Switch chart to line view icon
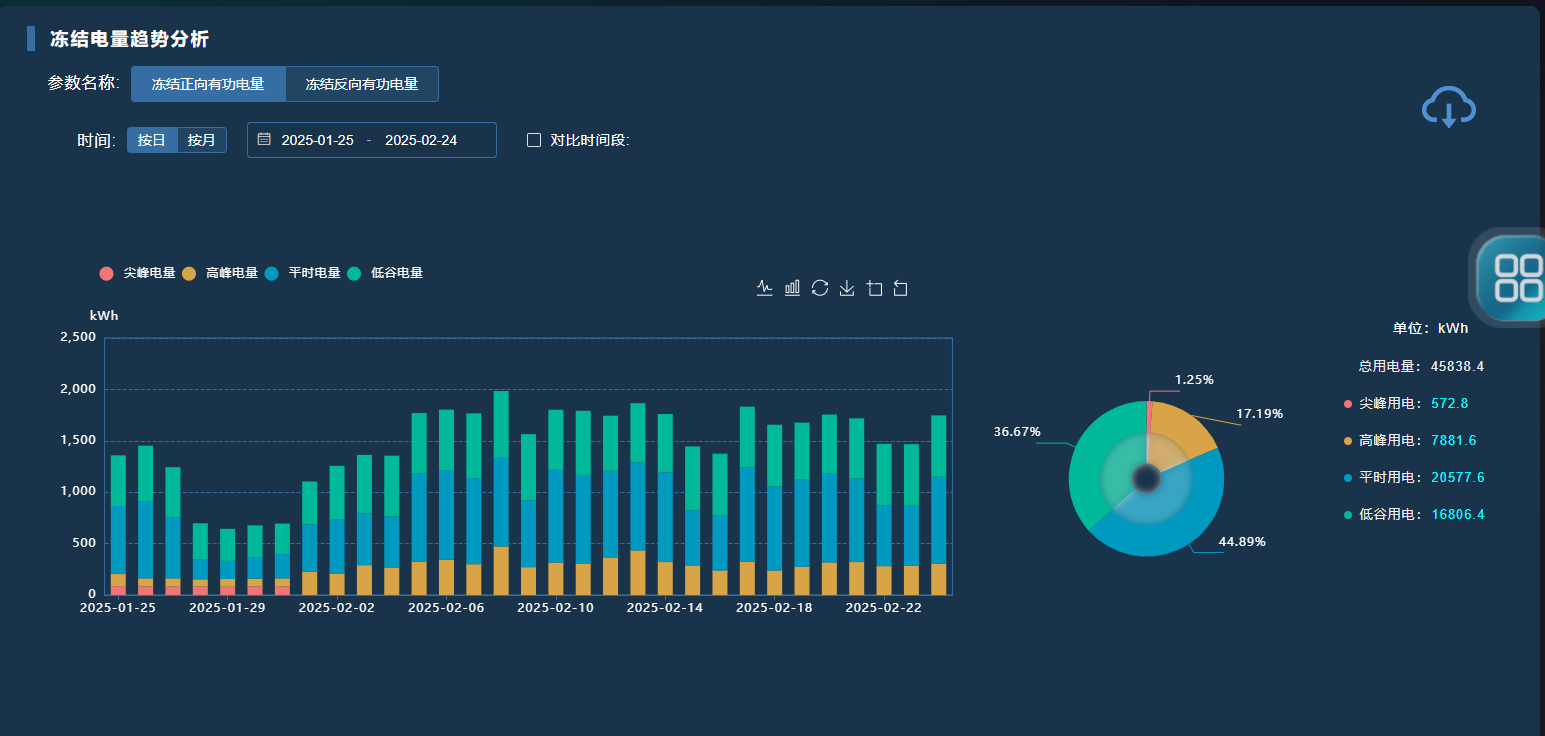 coord(765,288)
